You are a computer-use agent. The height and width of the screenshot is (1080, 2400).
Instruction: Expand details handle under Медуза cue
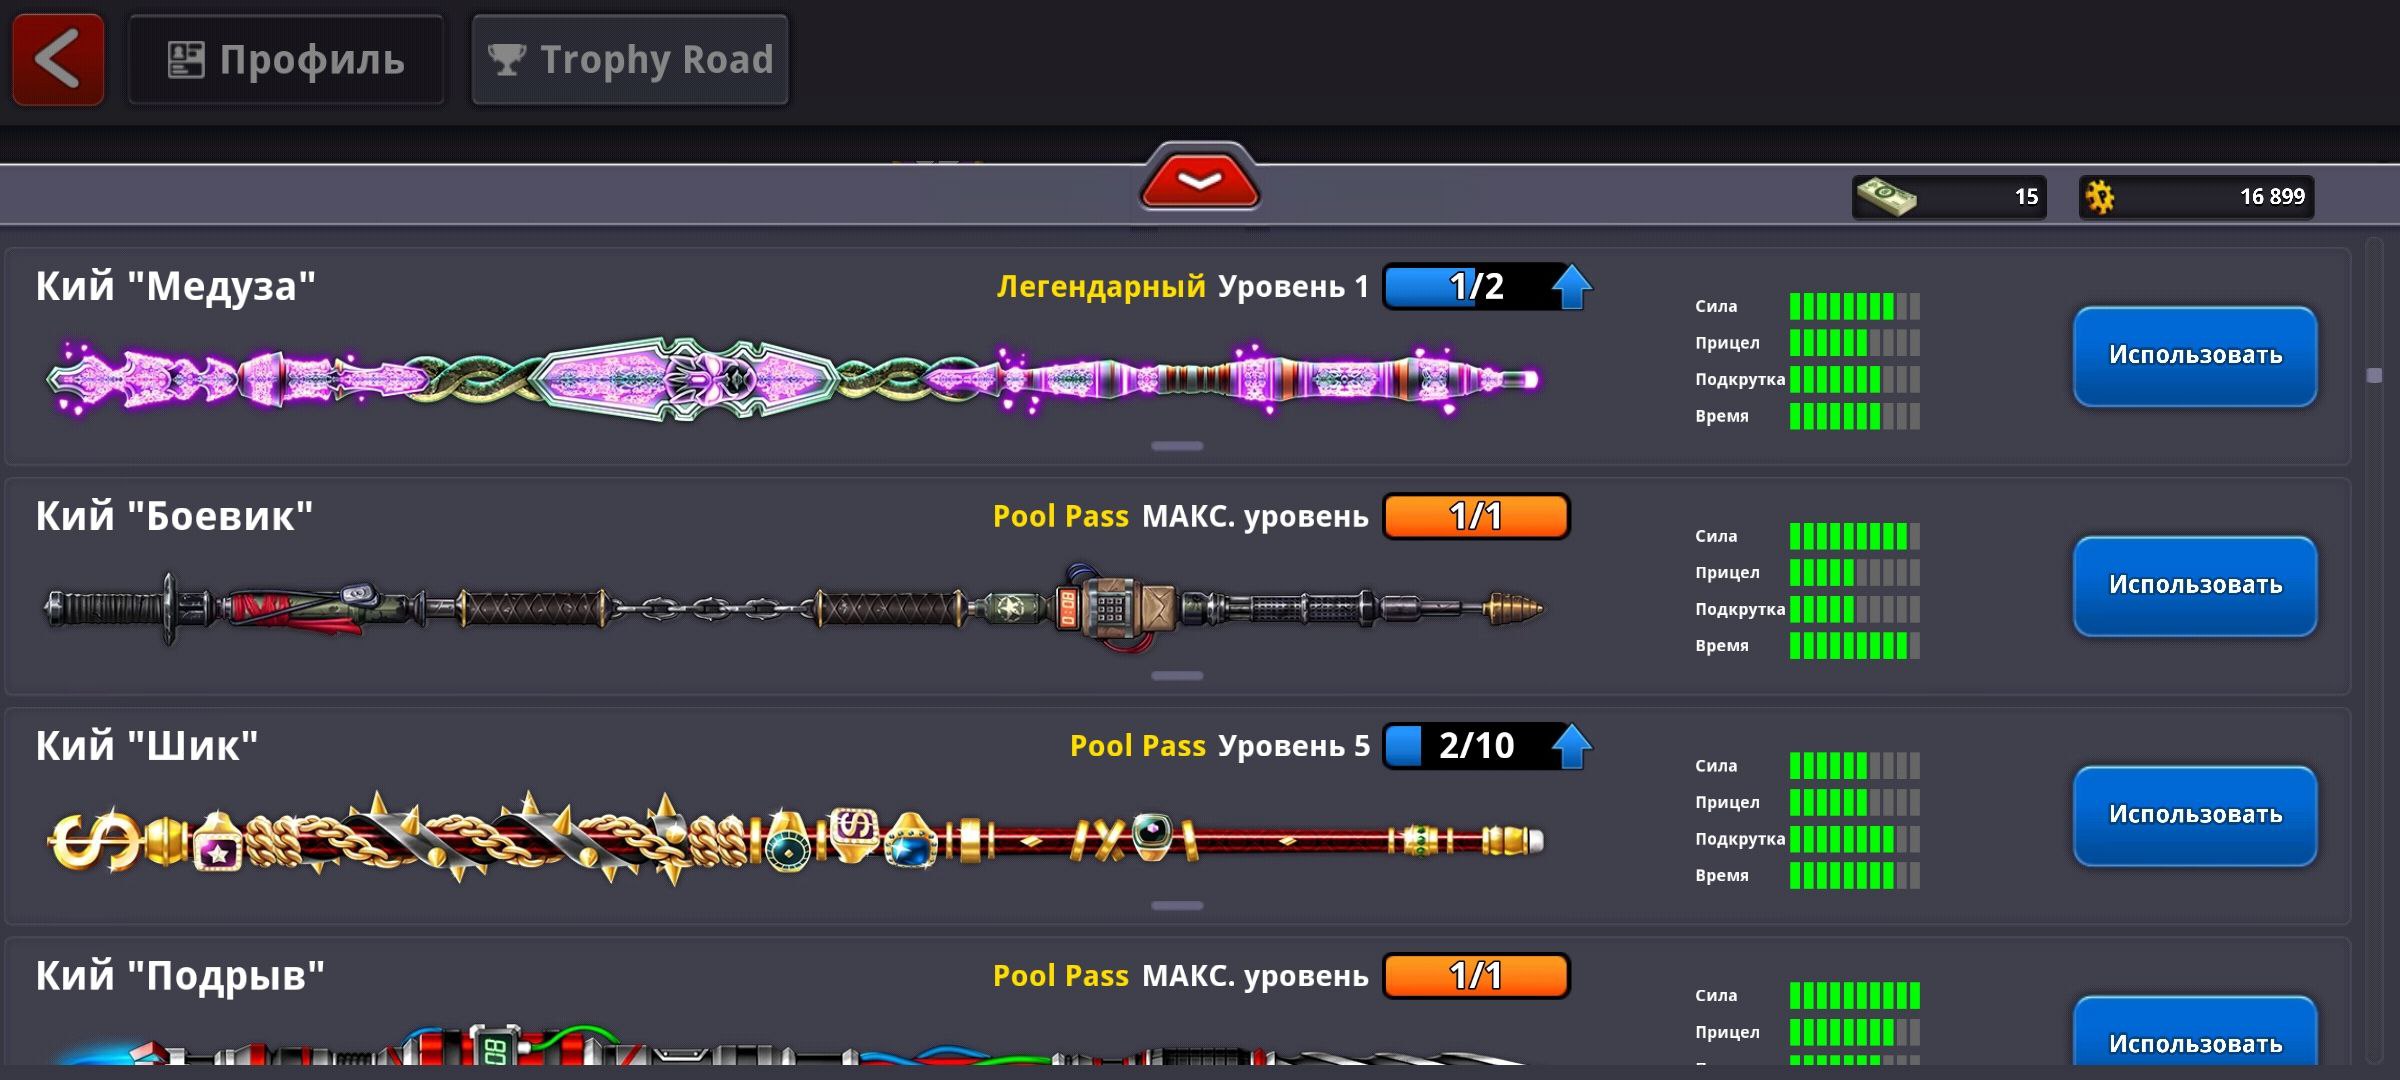(x=1177, y=446)
